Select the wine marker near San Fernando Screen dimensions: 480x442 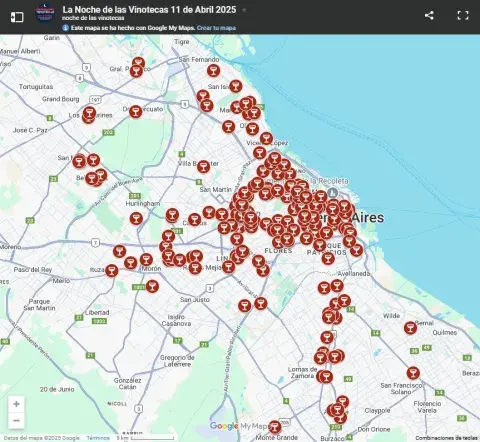(x=213, y=71)
